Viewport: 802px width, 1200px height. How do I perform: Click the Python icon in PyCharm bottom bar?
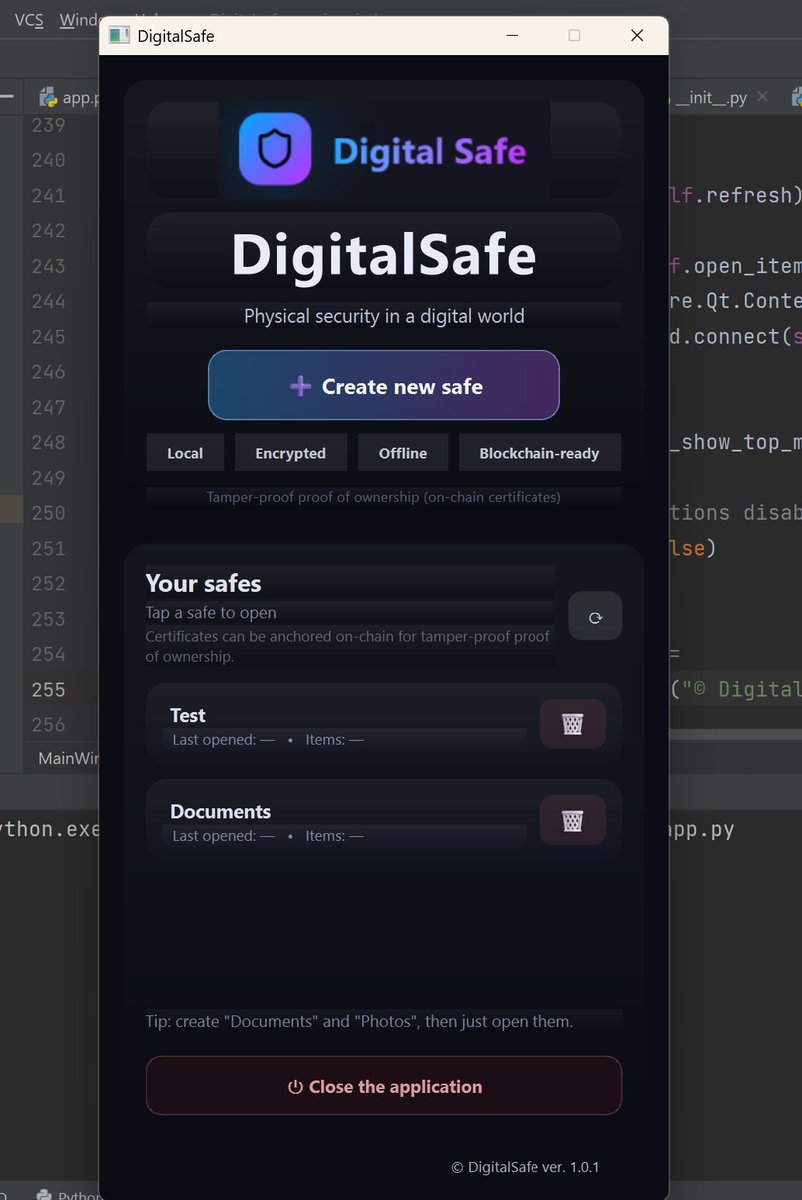[45, 1194]
